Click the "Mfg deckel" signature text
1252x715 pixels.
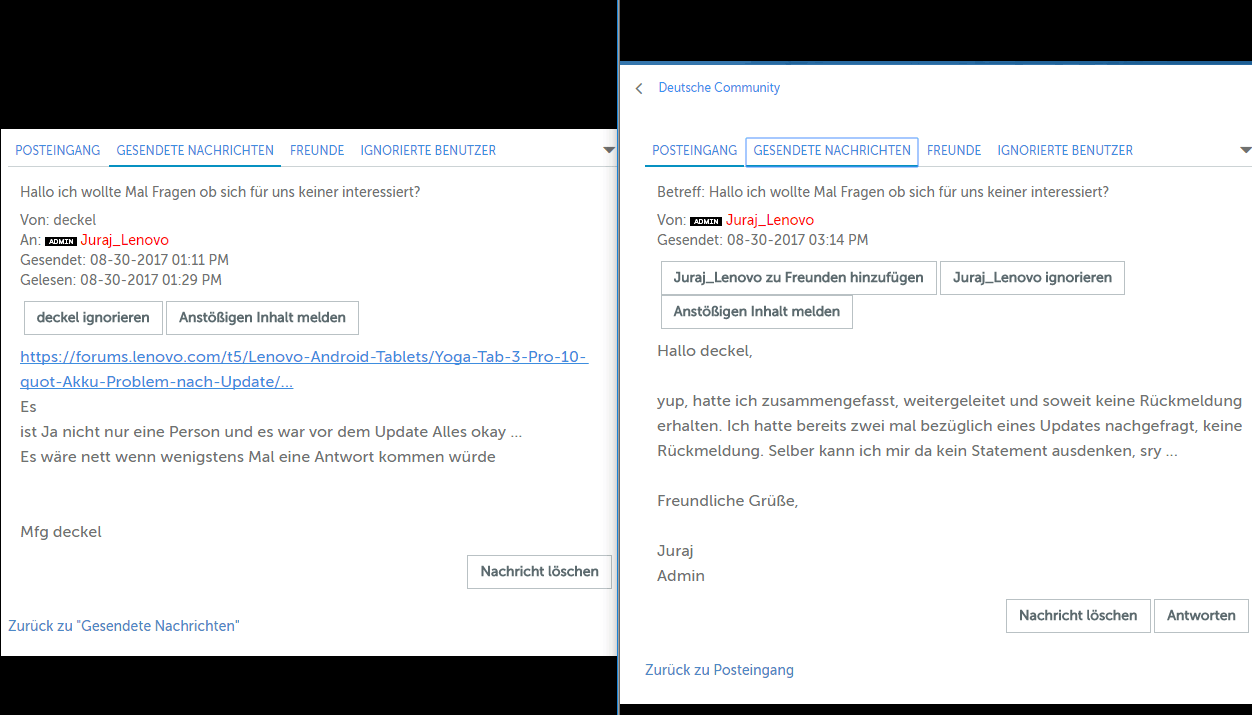click(61, 532)
